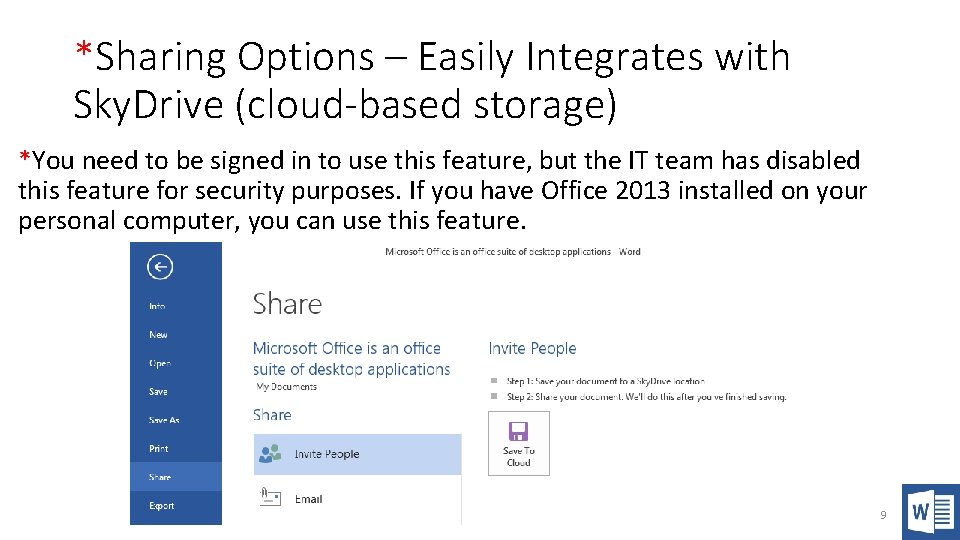Image resolution: width=960 pixels, height=540 pixels.
Task: Click the Step 1 SkyDrive instruction text
Action: click(x=605, y=381)
